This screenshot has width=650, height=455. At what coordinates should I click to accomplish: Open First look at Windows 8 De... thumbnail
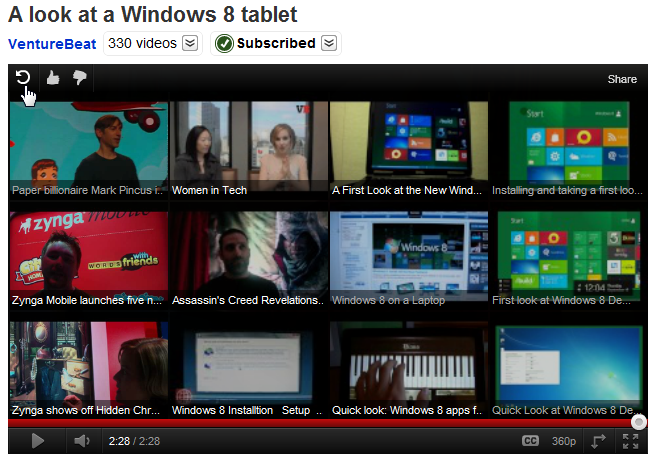[568, 260]
